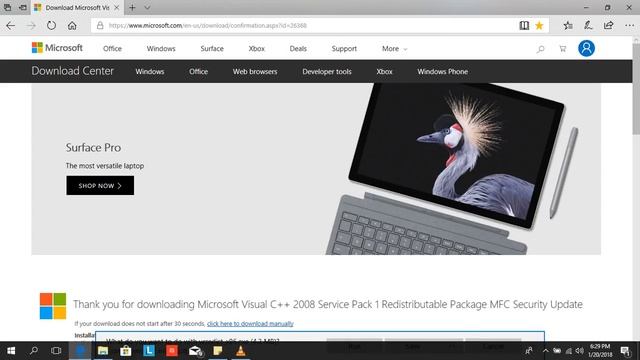Close the Download Microsoft Visual tab
The height and width of the screenshot is (360, 640).
[x=117, y=7]
